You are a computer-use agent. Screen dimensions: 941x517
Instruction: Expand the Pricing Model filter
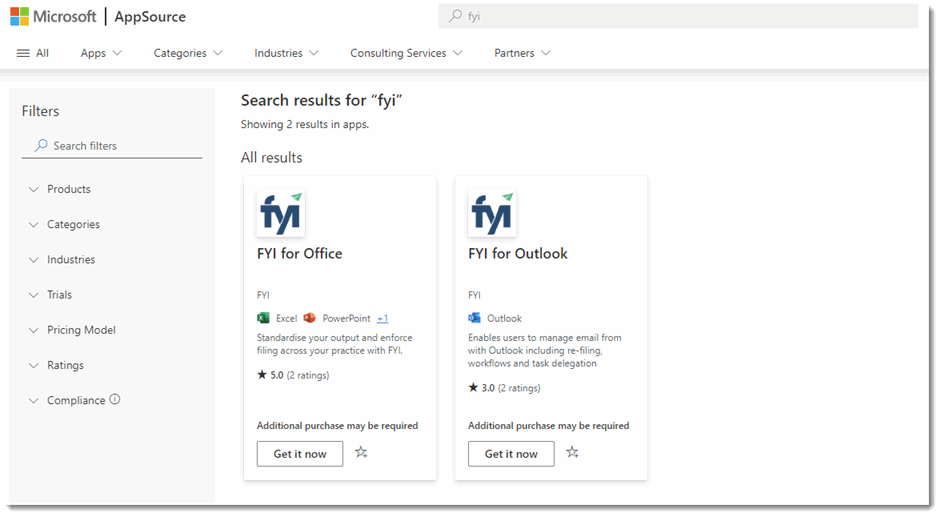click(x=72, y=330)
